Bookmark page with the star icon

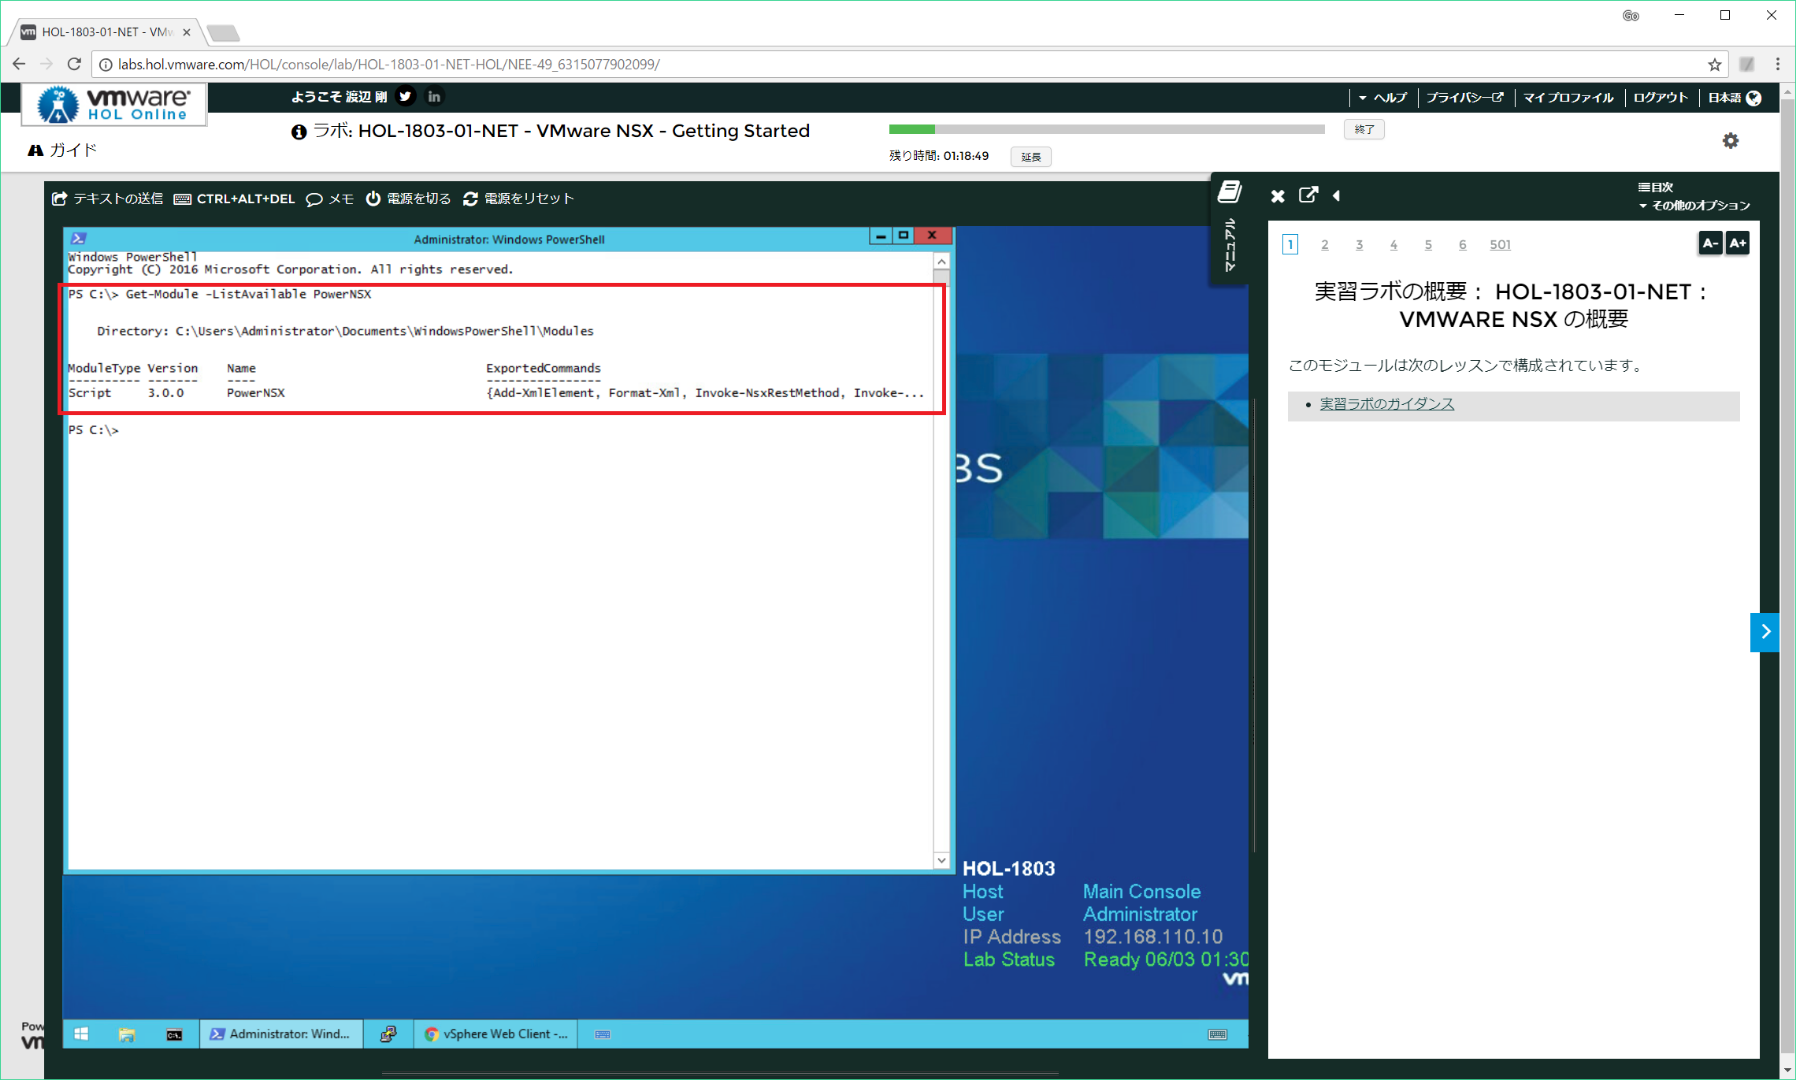1715,64
